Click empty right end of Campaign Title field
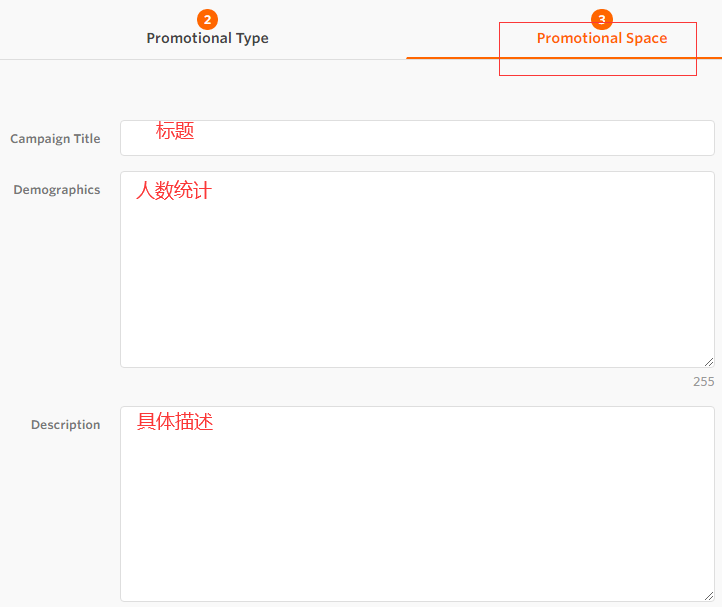This screenshot has height=607, width=722. point(680,138)
